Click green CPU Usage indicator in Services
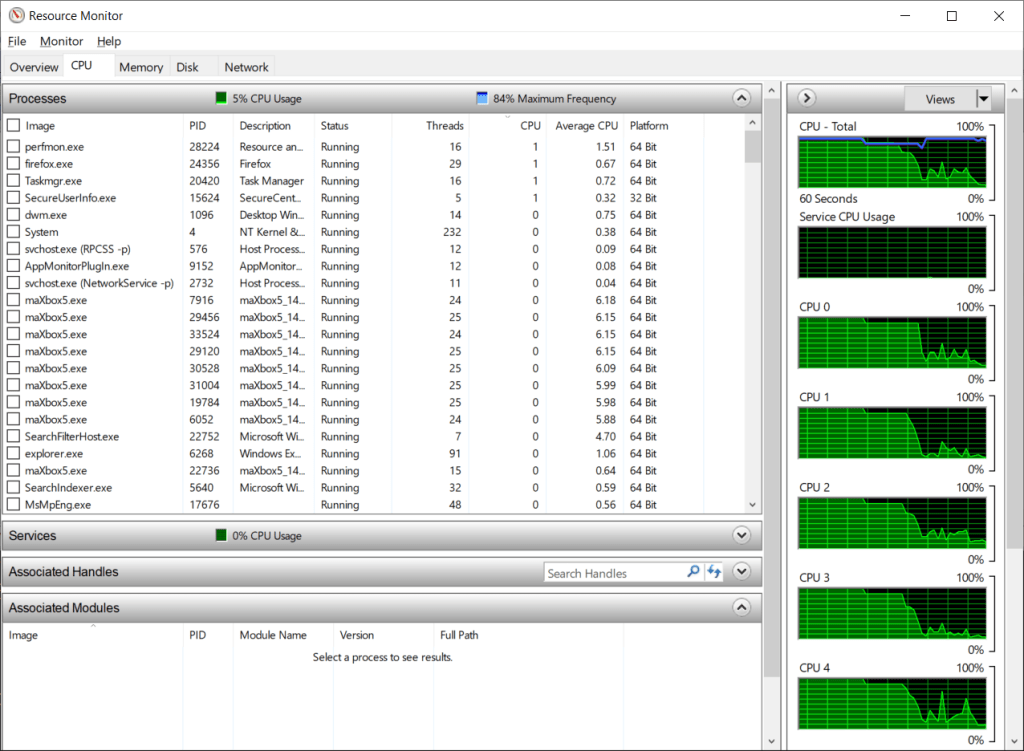 (221, 536)
